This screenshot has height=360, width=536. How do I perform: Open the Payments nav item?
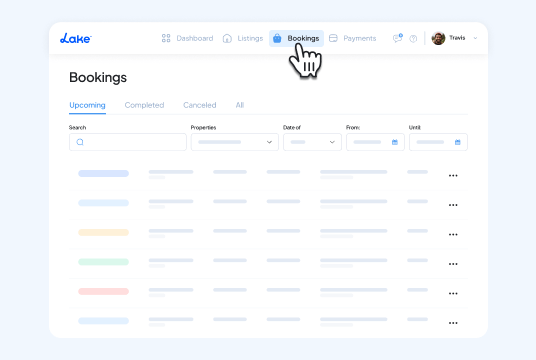tap(352, 38)
